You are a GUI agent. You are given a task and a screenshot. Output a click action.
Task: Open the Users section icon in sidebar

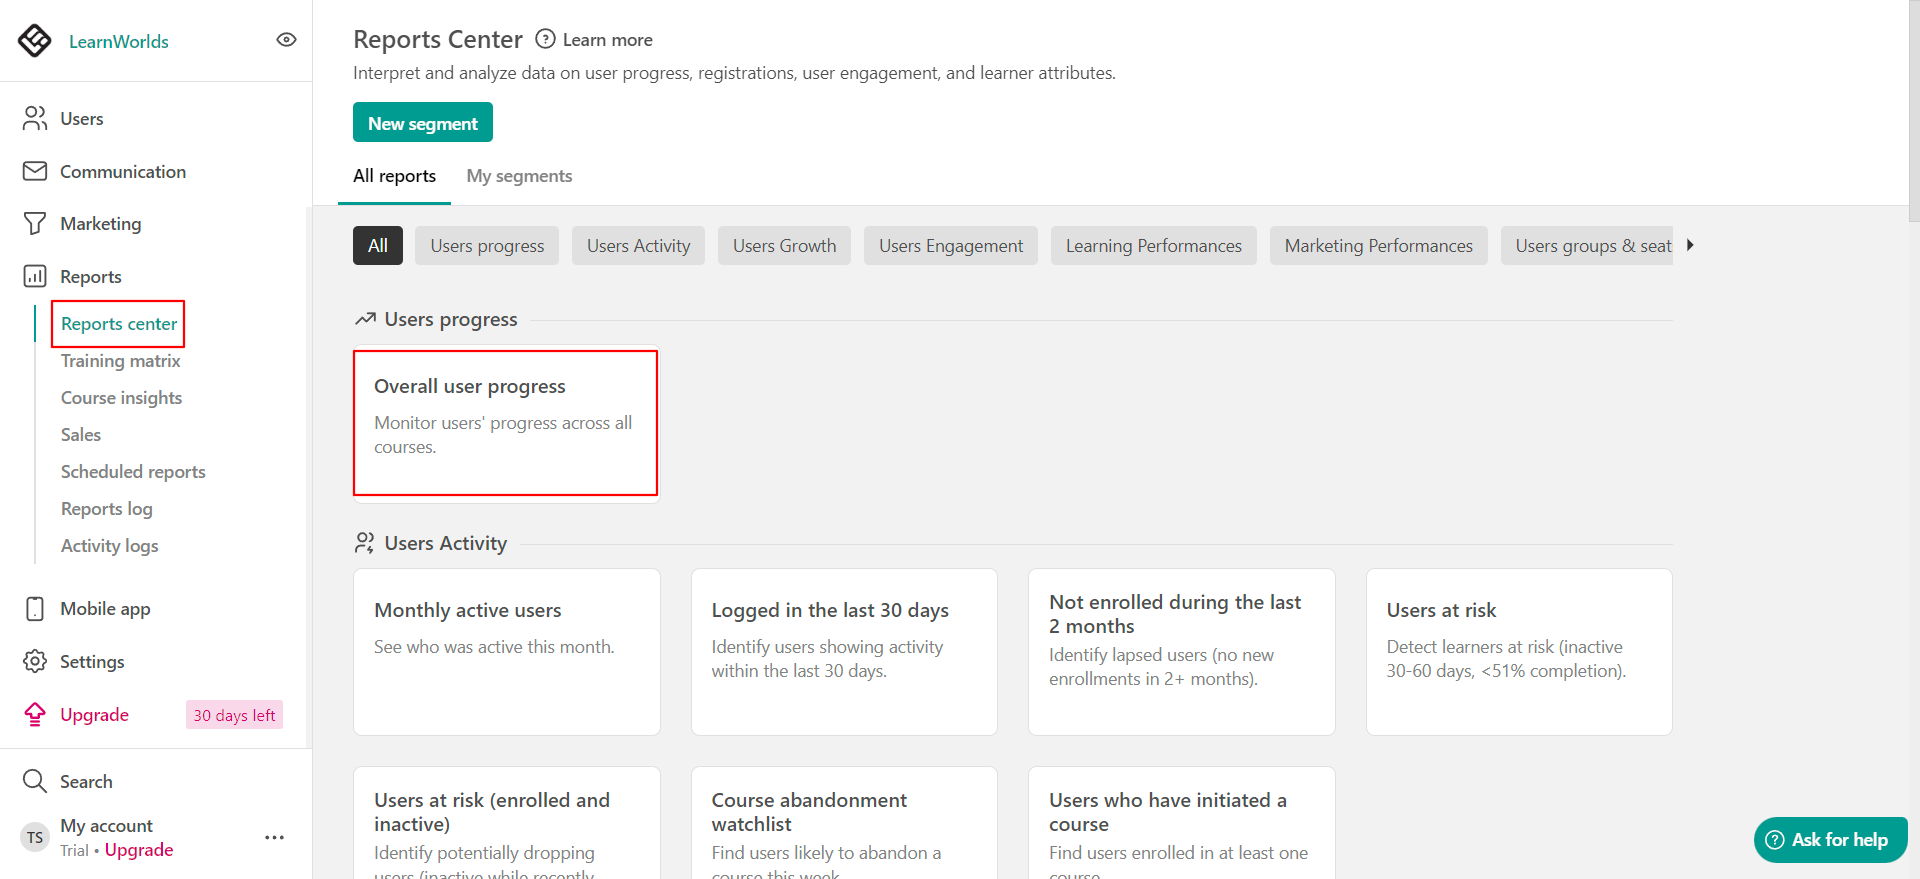35,119
